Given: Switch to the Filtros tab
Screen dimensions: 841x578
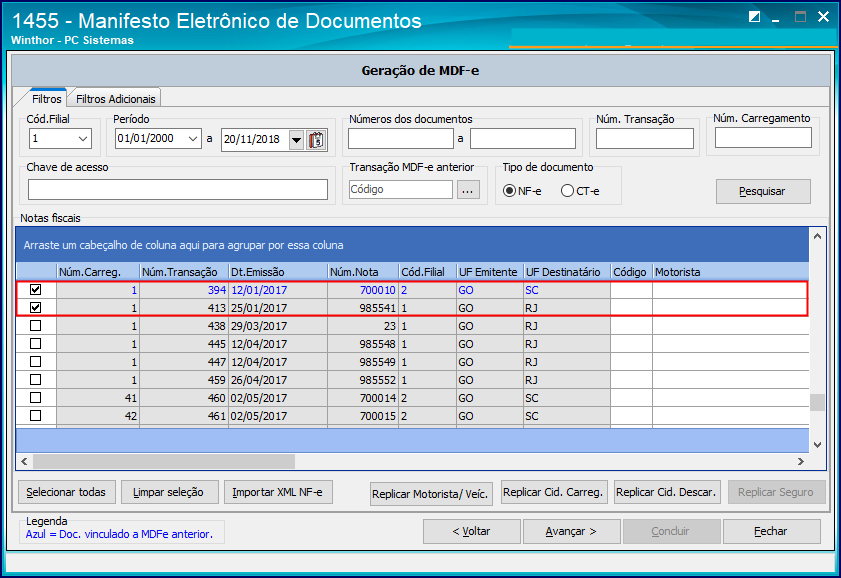Looking at the screenshot, I should coord(47,99).
